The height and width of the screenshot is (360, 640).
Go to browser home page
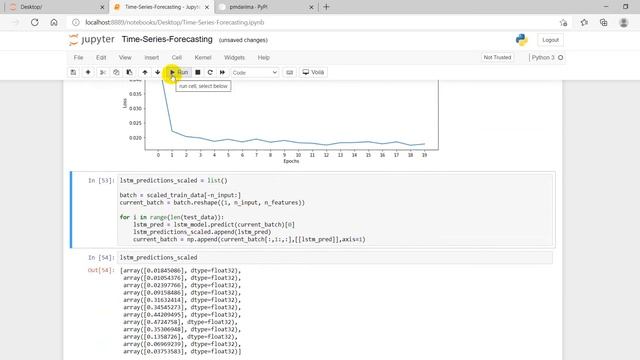tap(54, 22)
